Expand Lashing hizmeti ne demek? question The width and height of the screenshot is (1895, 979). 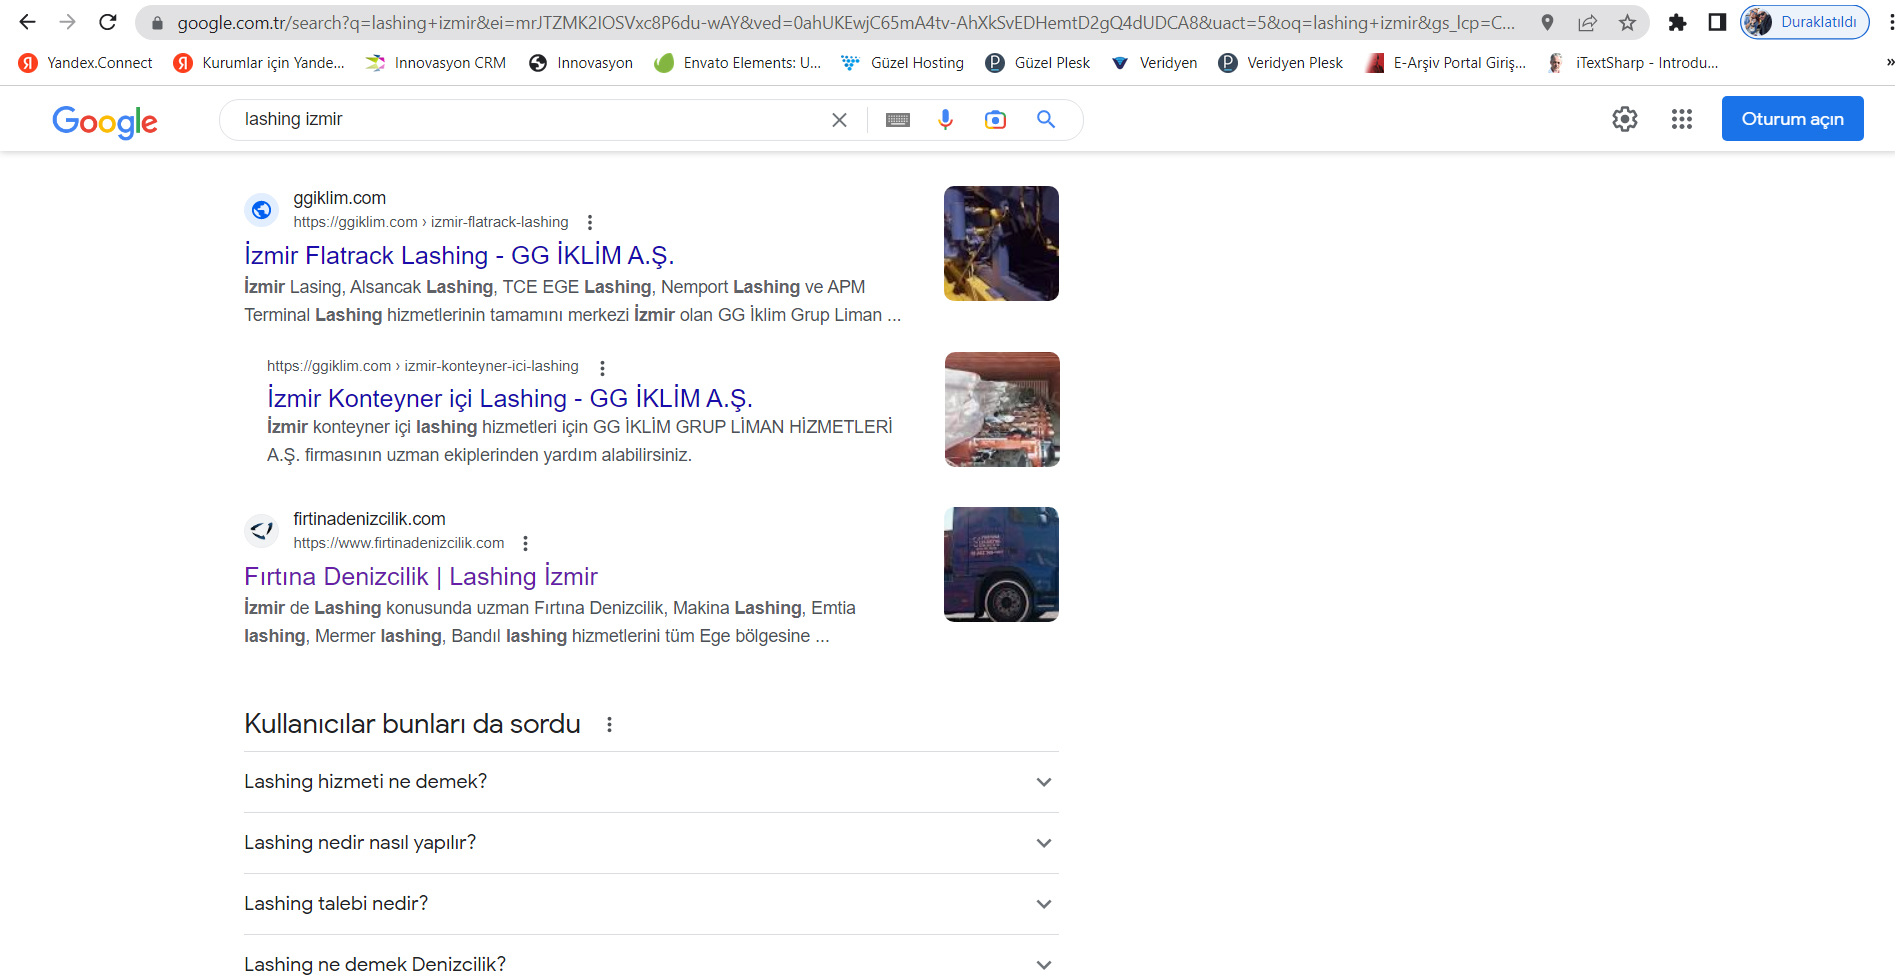click(x=651, y=782)
